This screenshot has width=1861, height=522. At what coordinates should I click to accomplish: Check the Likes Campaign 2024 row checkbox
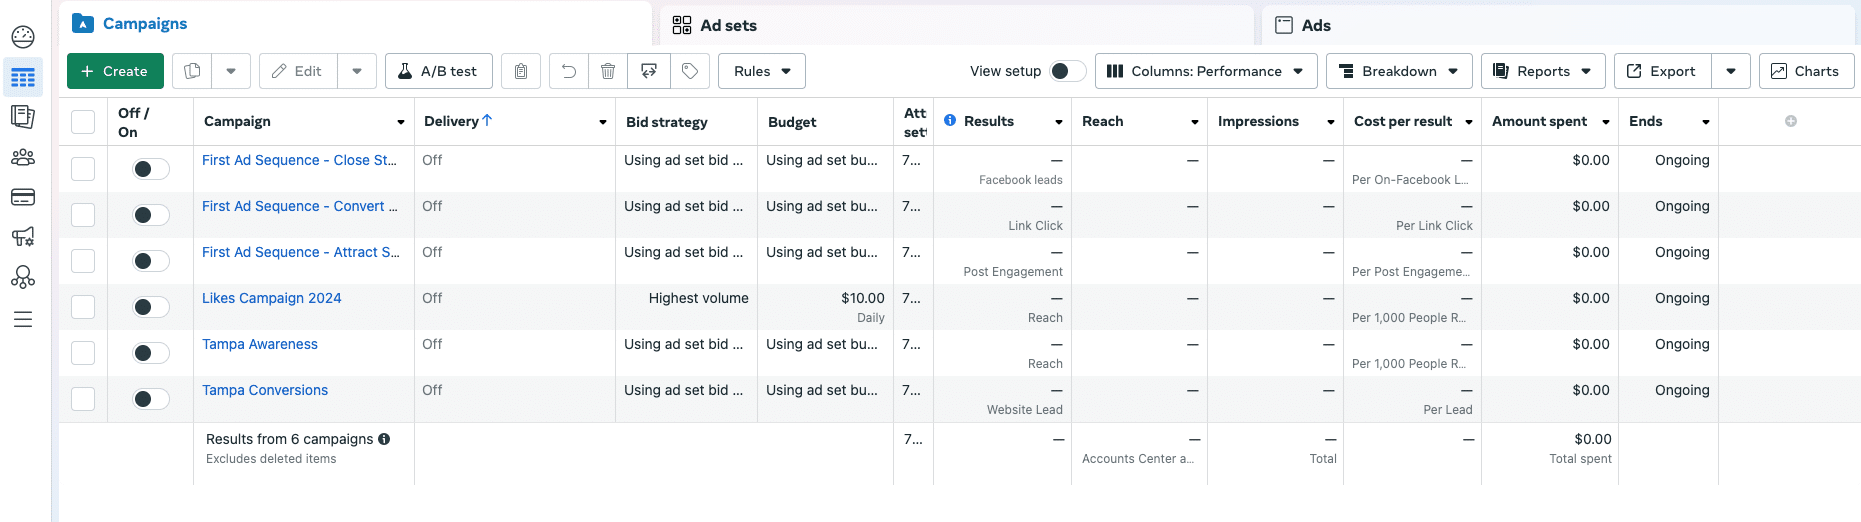[x=83, y=307]
